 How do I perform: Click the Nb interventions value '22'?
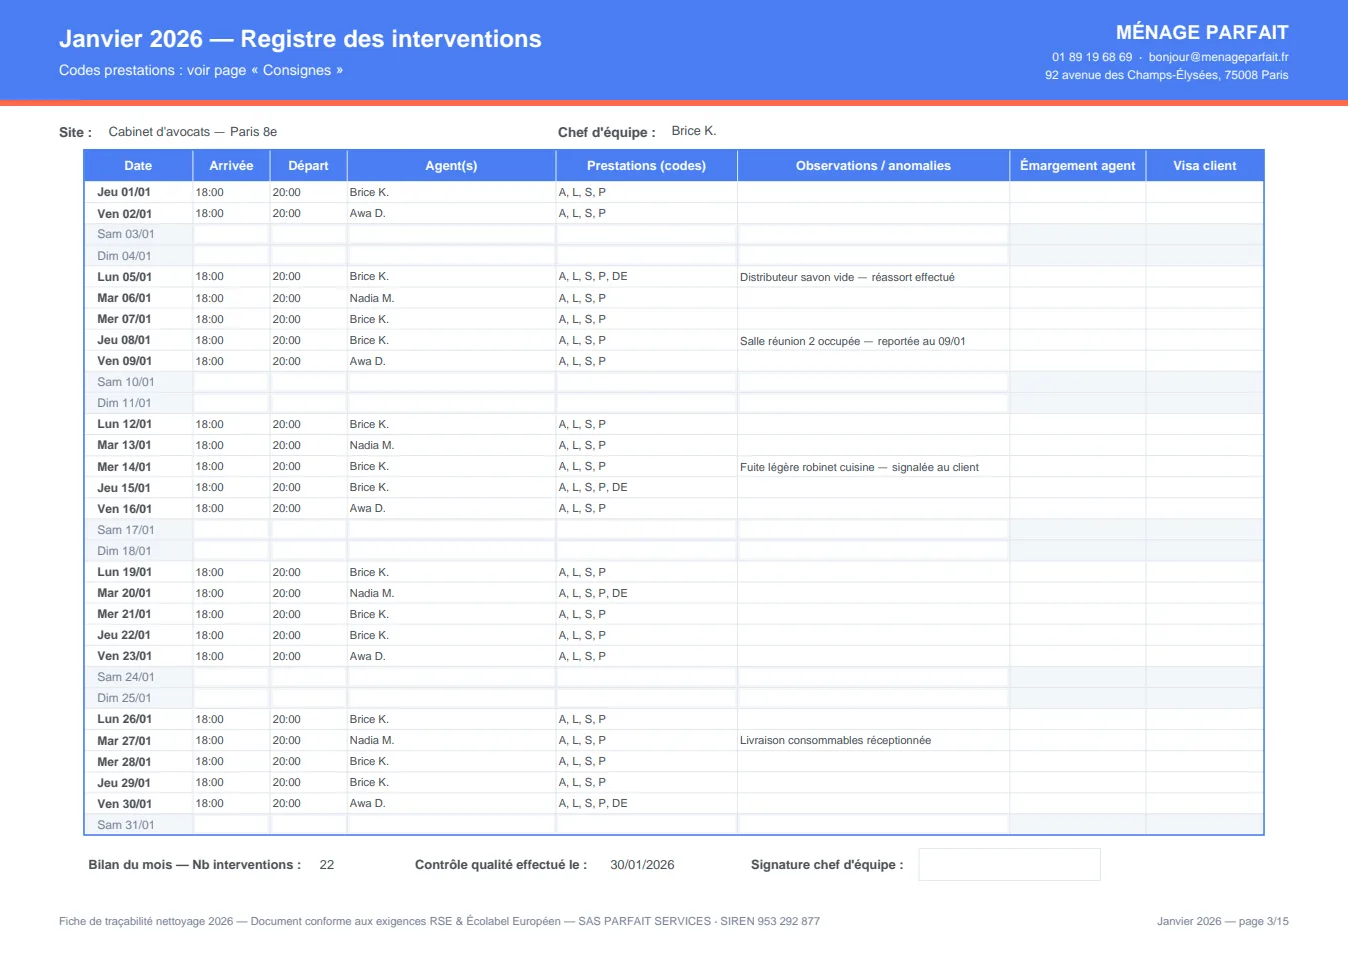coord(327,865)
